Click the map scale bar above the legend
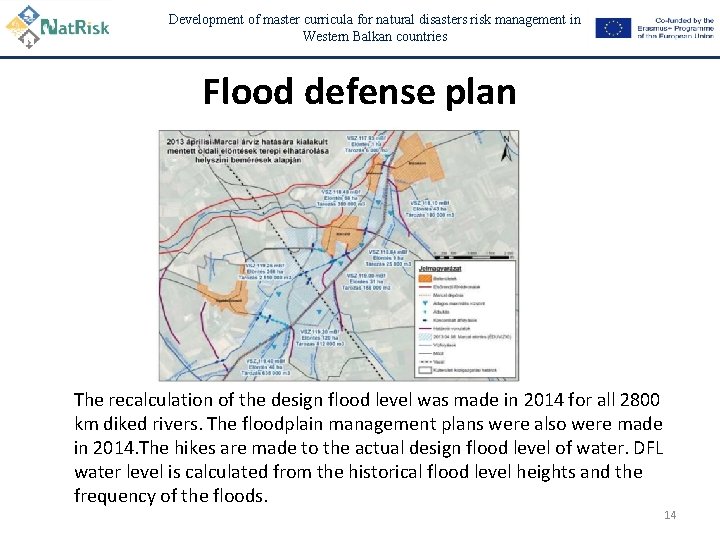The height and width of the screenshot is (540, 720). [x=473, y=255]
